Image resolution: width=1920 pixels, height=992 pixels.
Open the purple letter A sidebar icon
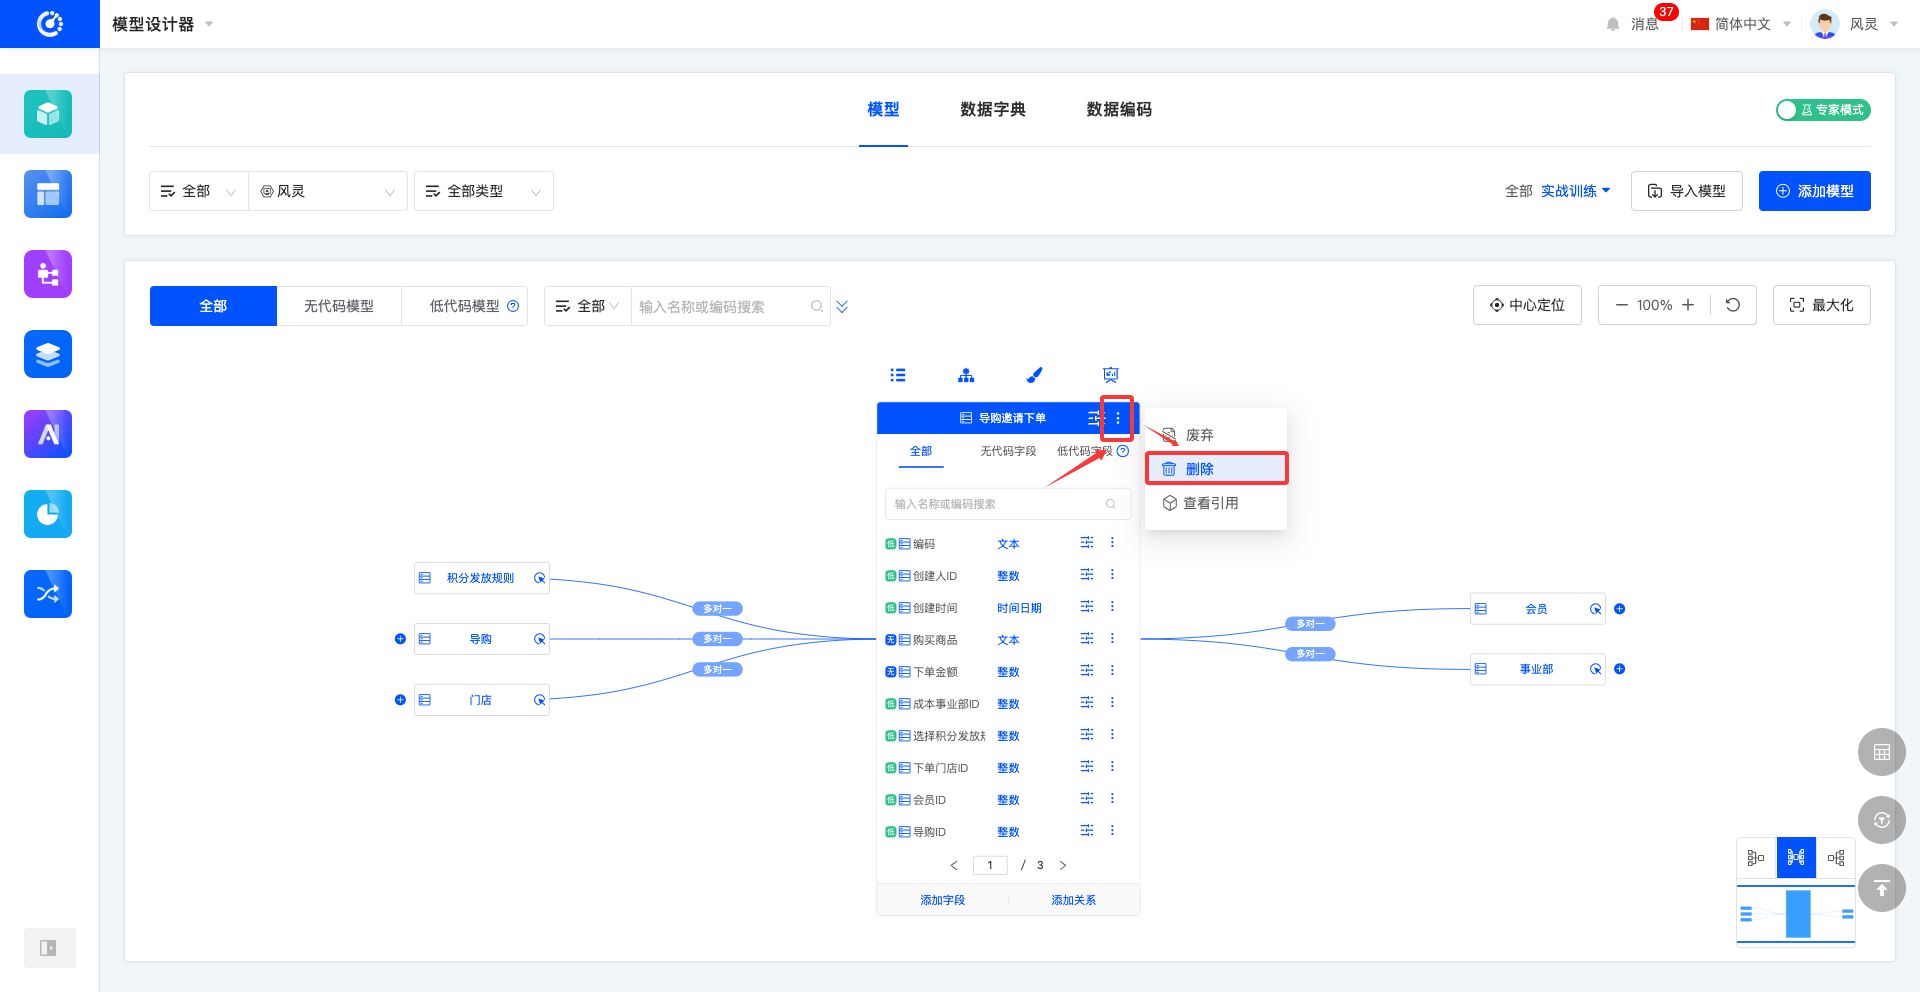[48, 434]
